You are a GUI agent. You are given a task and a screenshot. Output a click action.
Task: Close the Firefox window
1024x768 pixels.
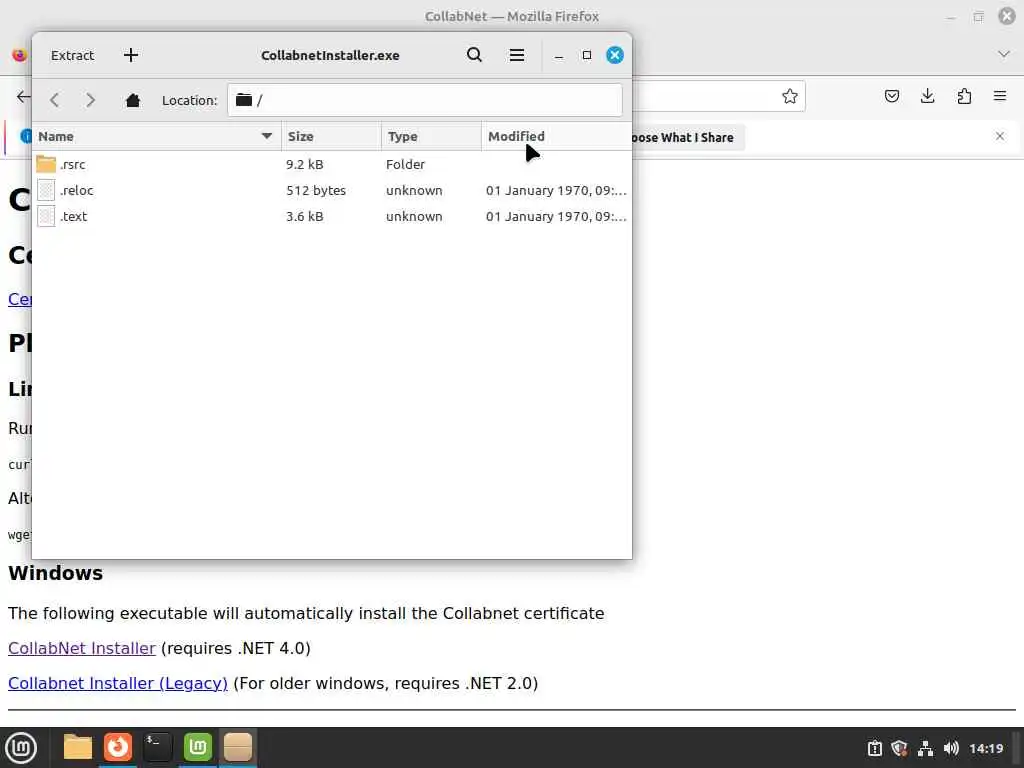pos(1006,16)
